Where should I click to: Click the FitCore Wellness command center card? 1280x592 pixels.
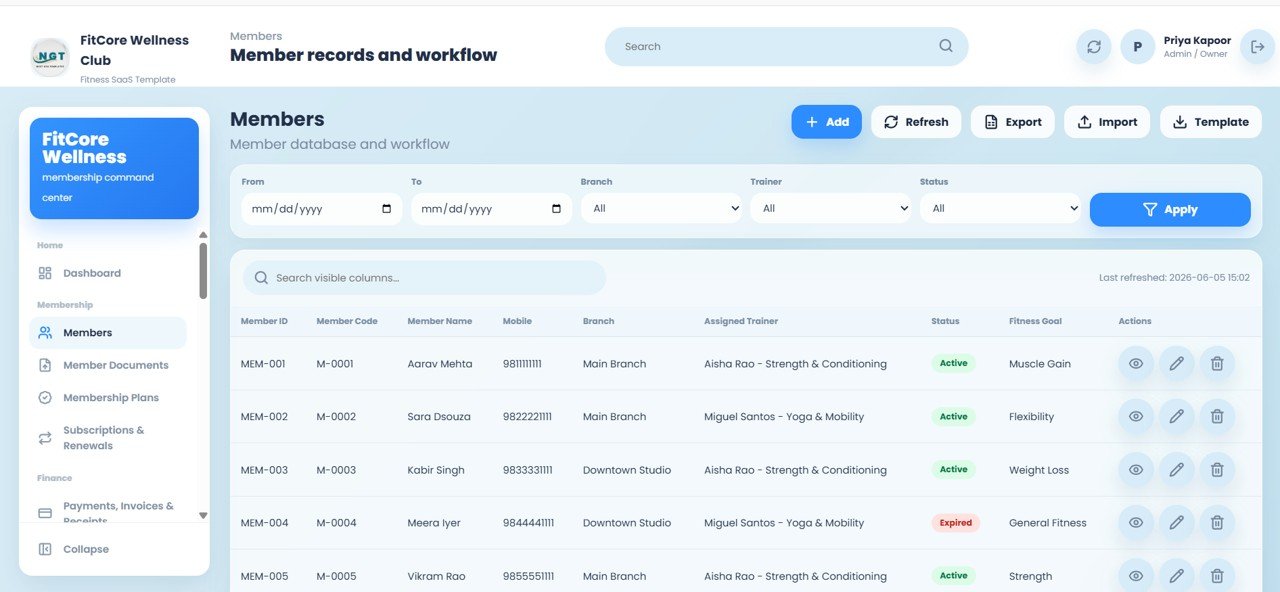pos(114,168)
